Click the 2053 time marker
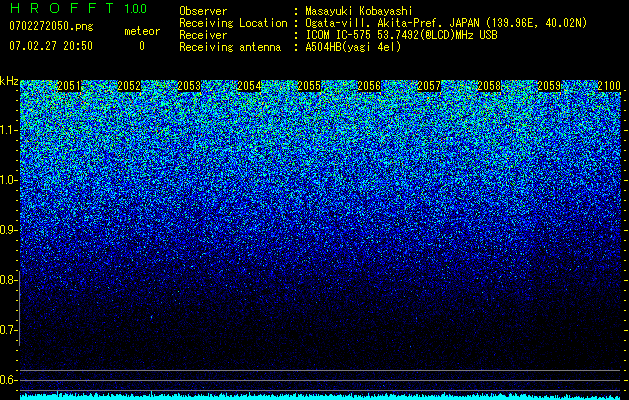The height and width of the screenshot is (400, 629). coord(189,86)
